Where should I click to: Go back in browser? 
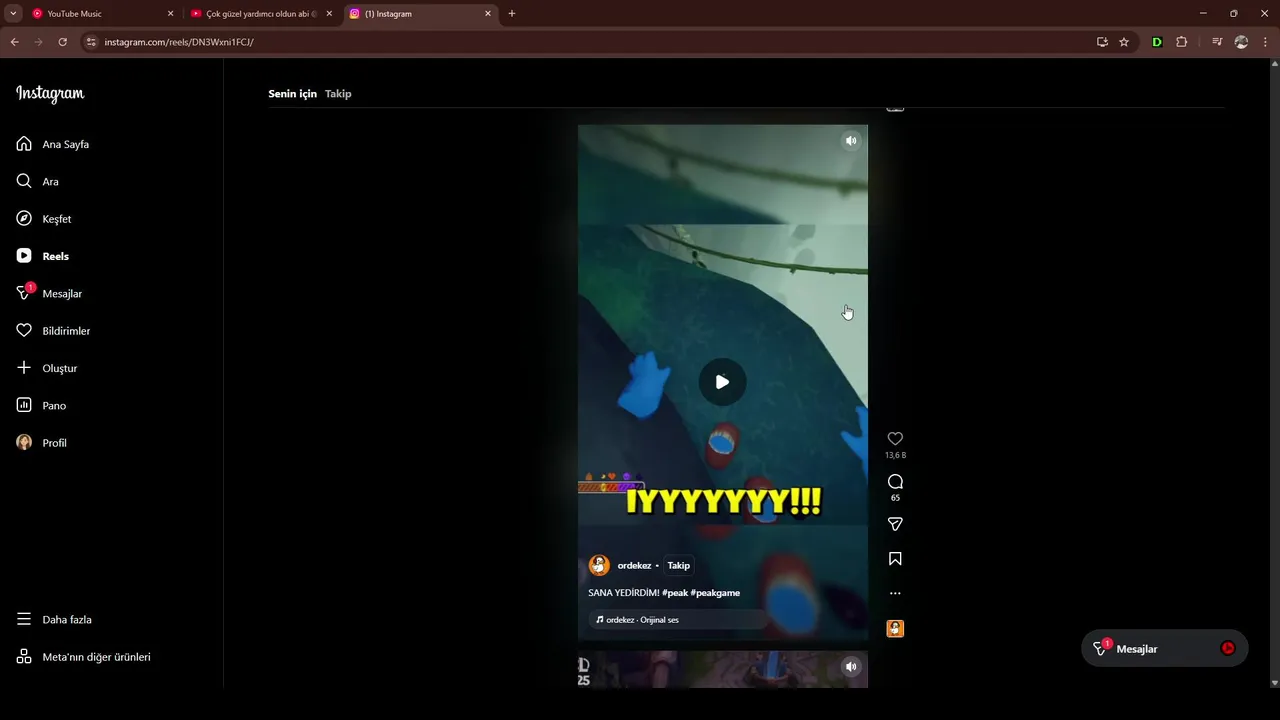[x=15, y=42]
